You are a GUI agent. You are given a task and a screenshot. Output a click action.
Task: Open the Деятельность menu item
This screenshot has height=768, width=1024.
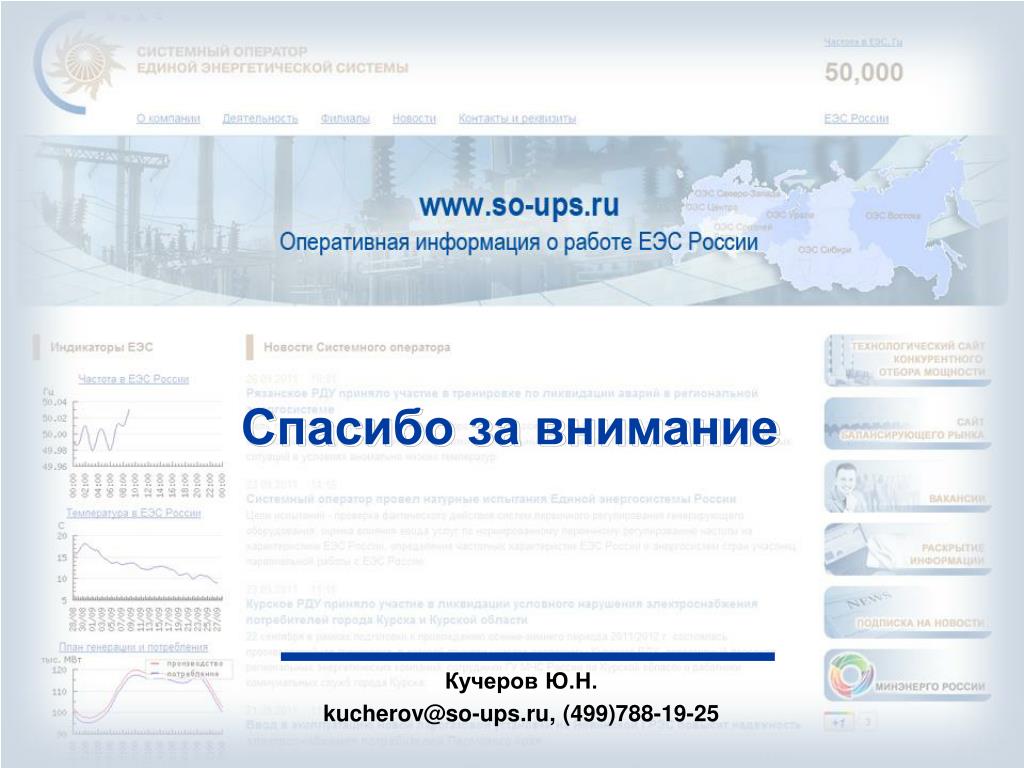click(260, 119)
